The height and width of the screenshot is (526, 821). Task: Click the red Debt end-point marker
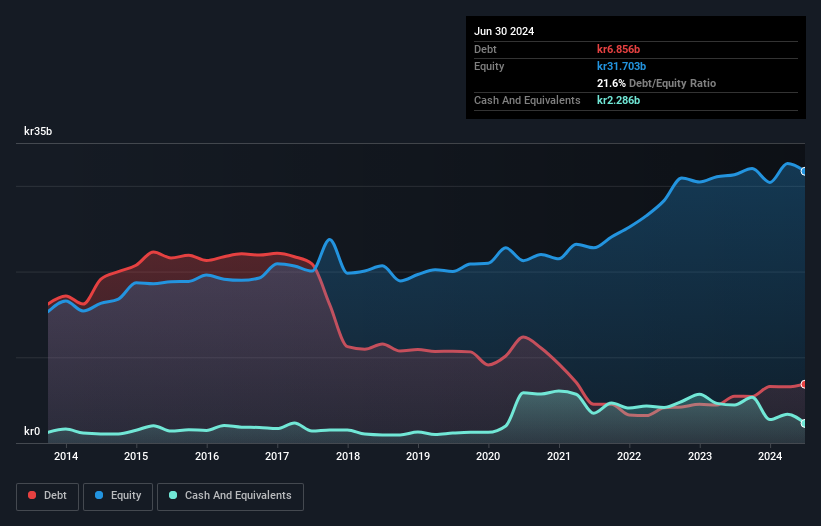click(x=804, y=384)
